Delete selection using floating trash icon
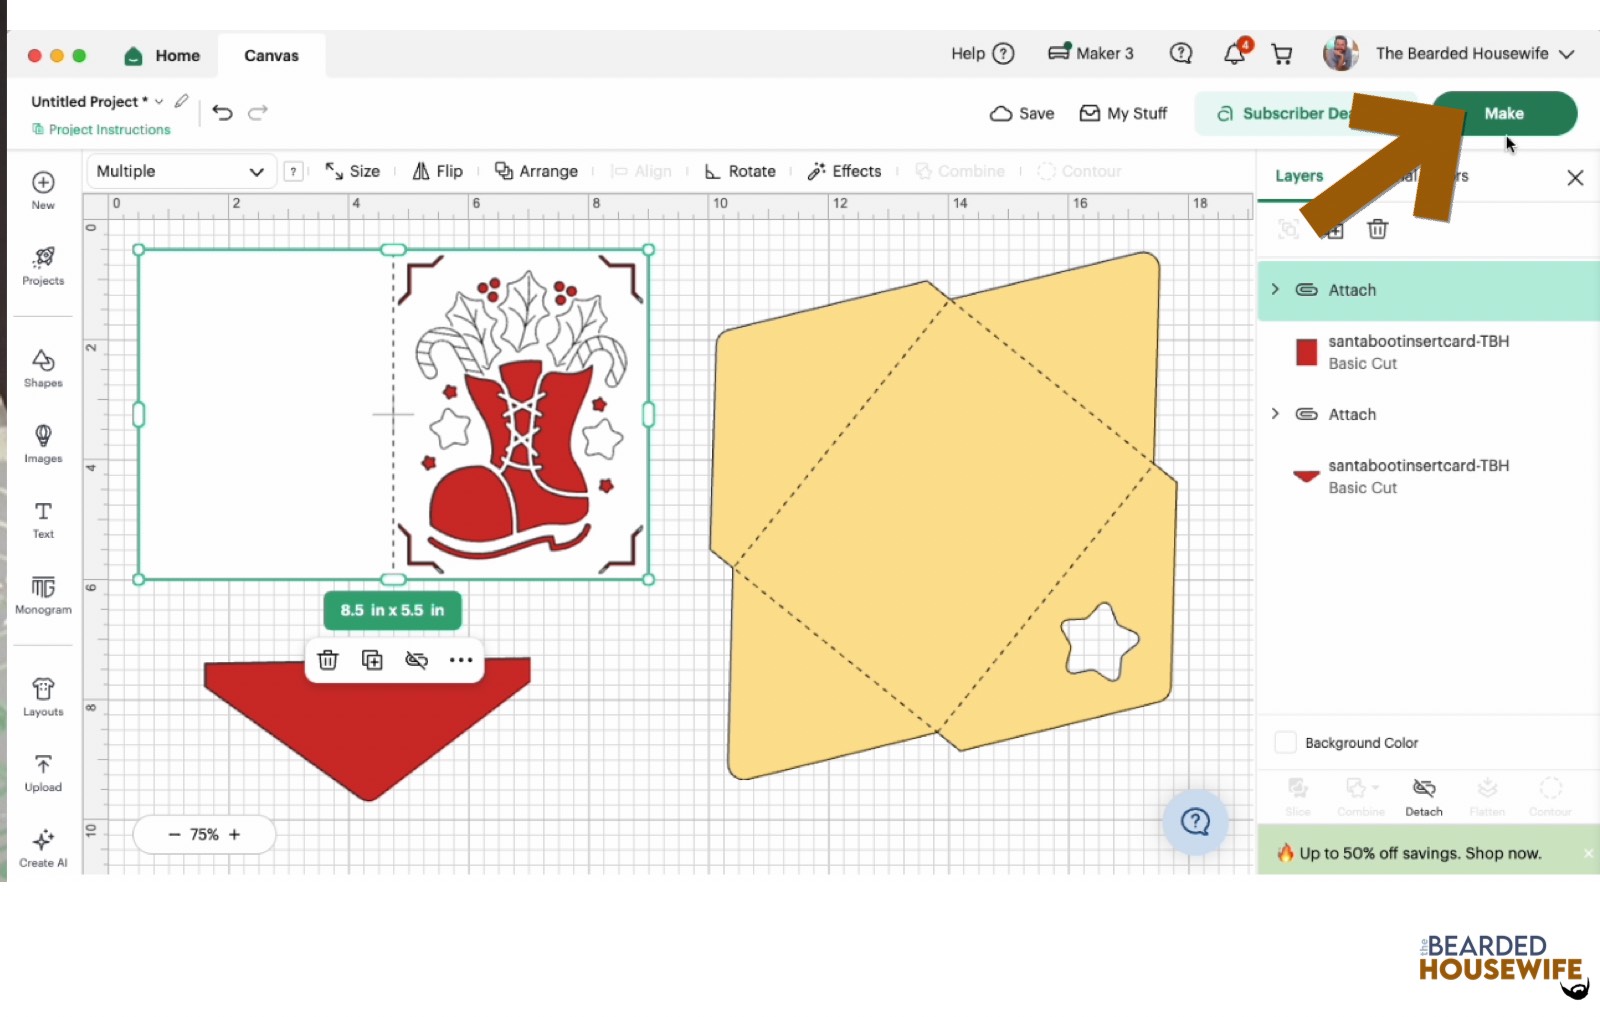1600x1017 pixels. (328, 660)
